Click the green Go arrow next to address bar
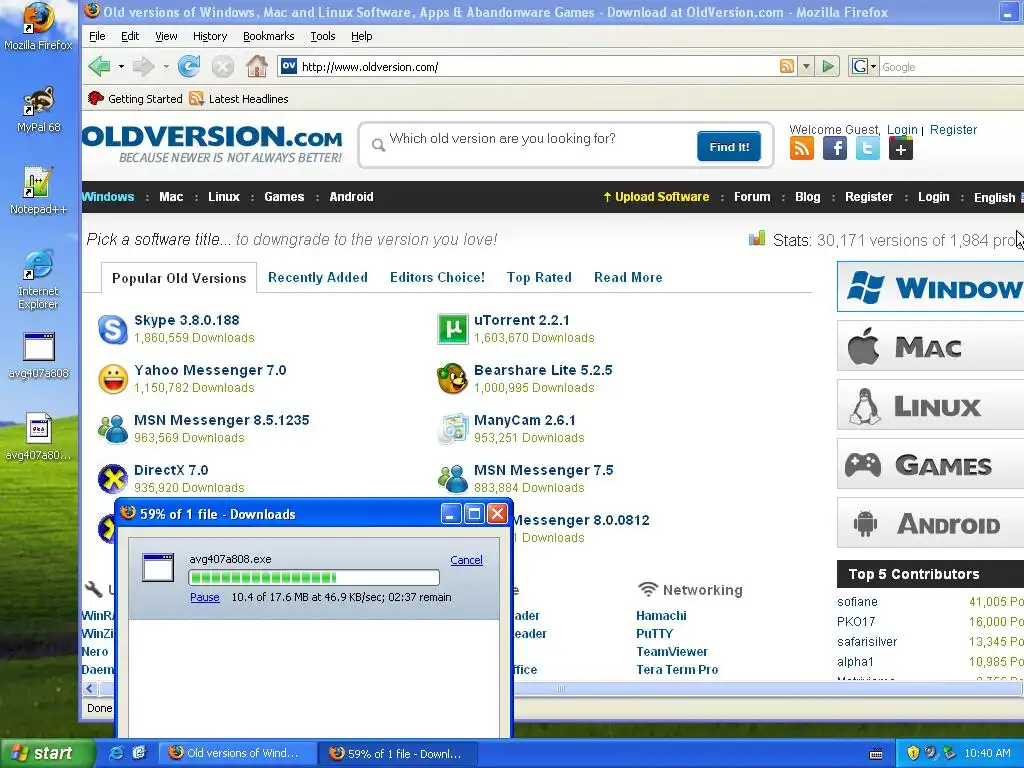The width and height of the screenshot is (1024, 768). click(828, 66)
